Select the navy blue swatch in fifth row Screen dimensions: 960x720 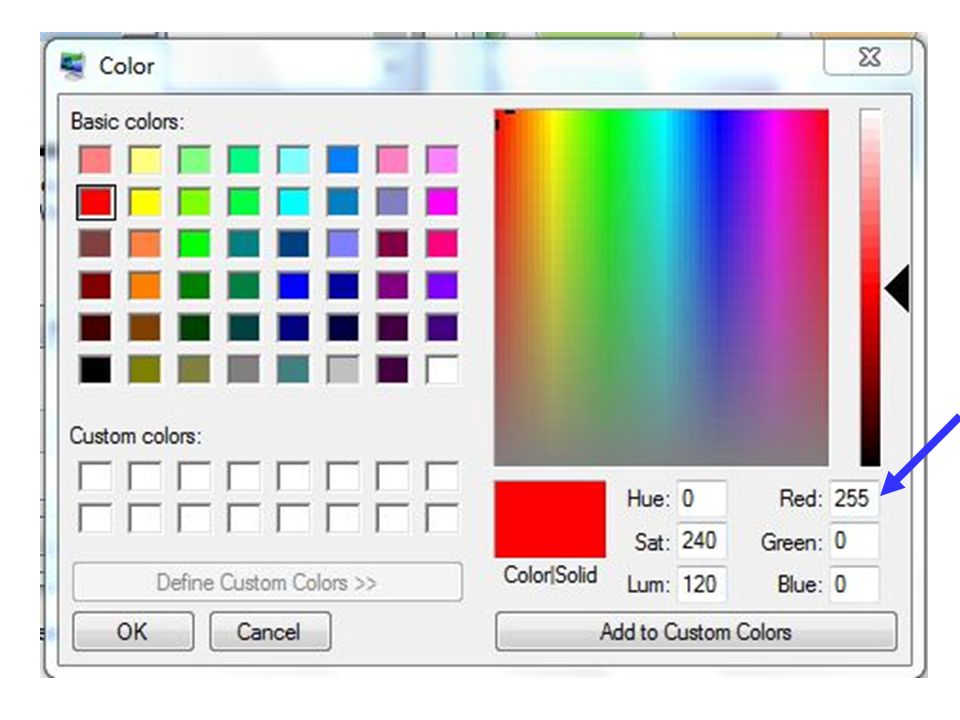click(293, 328)
